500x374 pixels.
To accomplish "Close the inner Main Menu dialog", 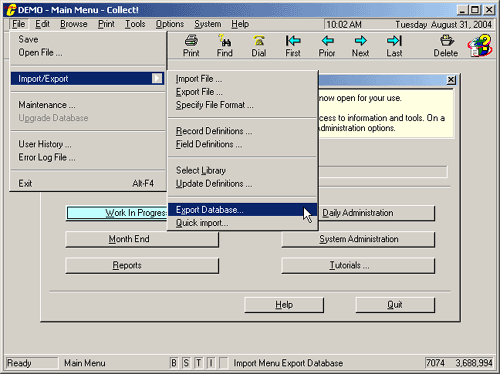I will pyautogui.click(x=451, y=80).
